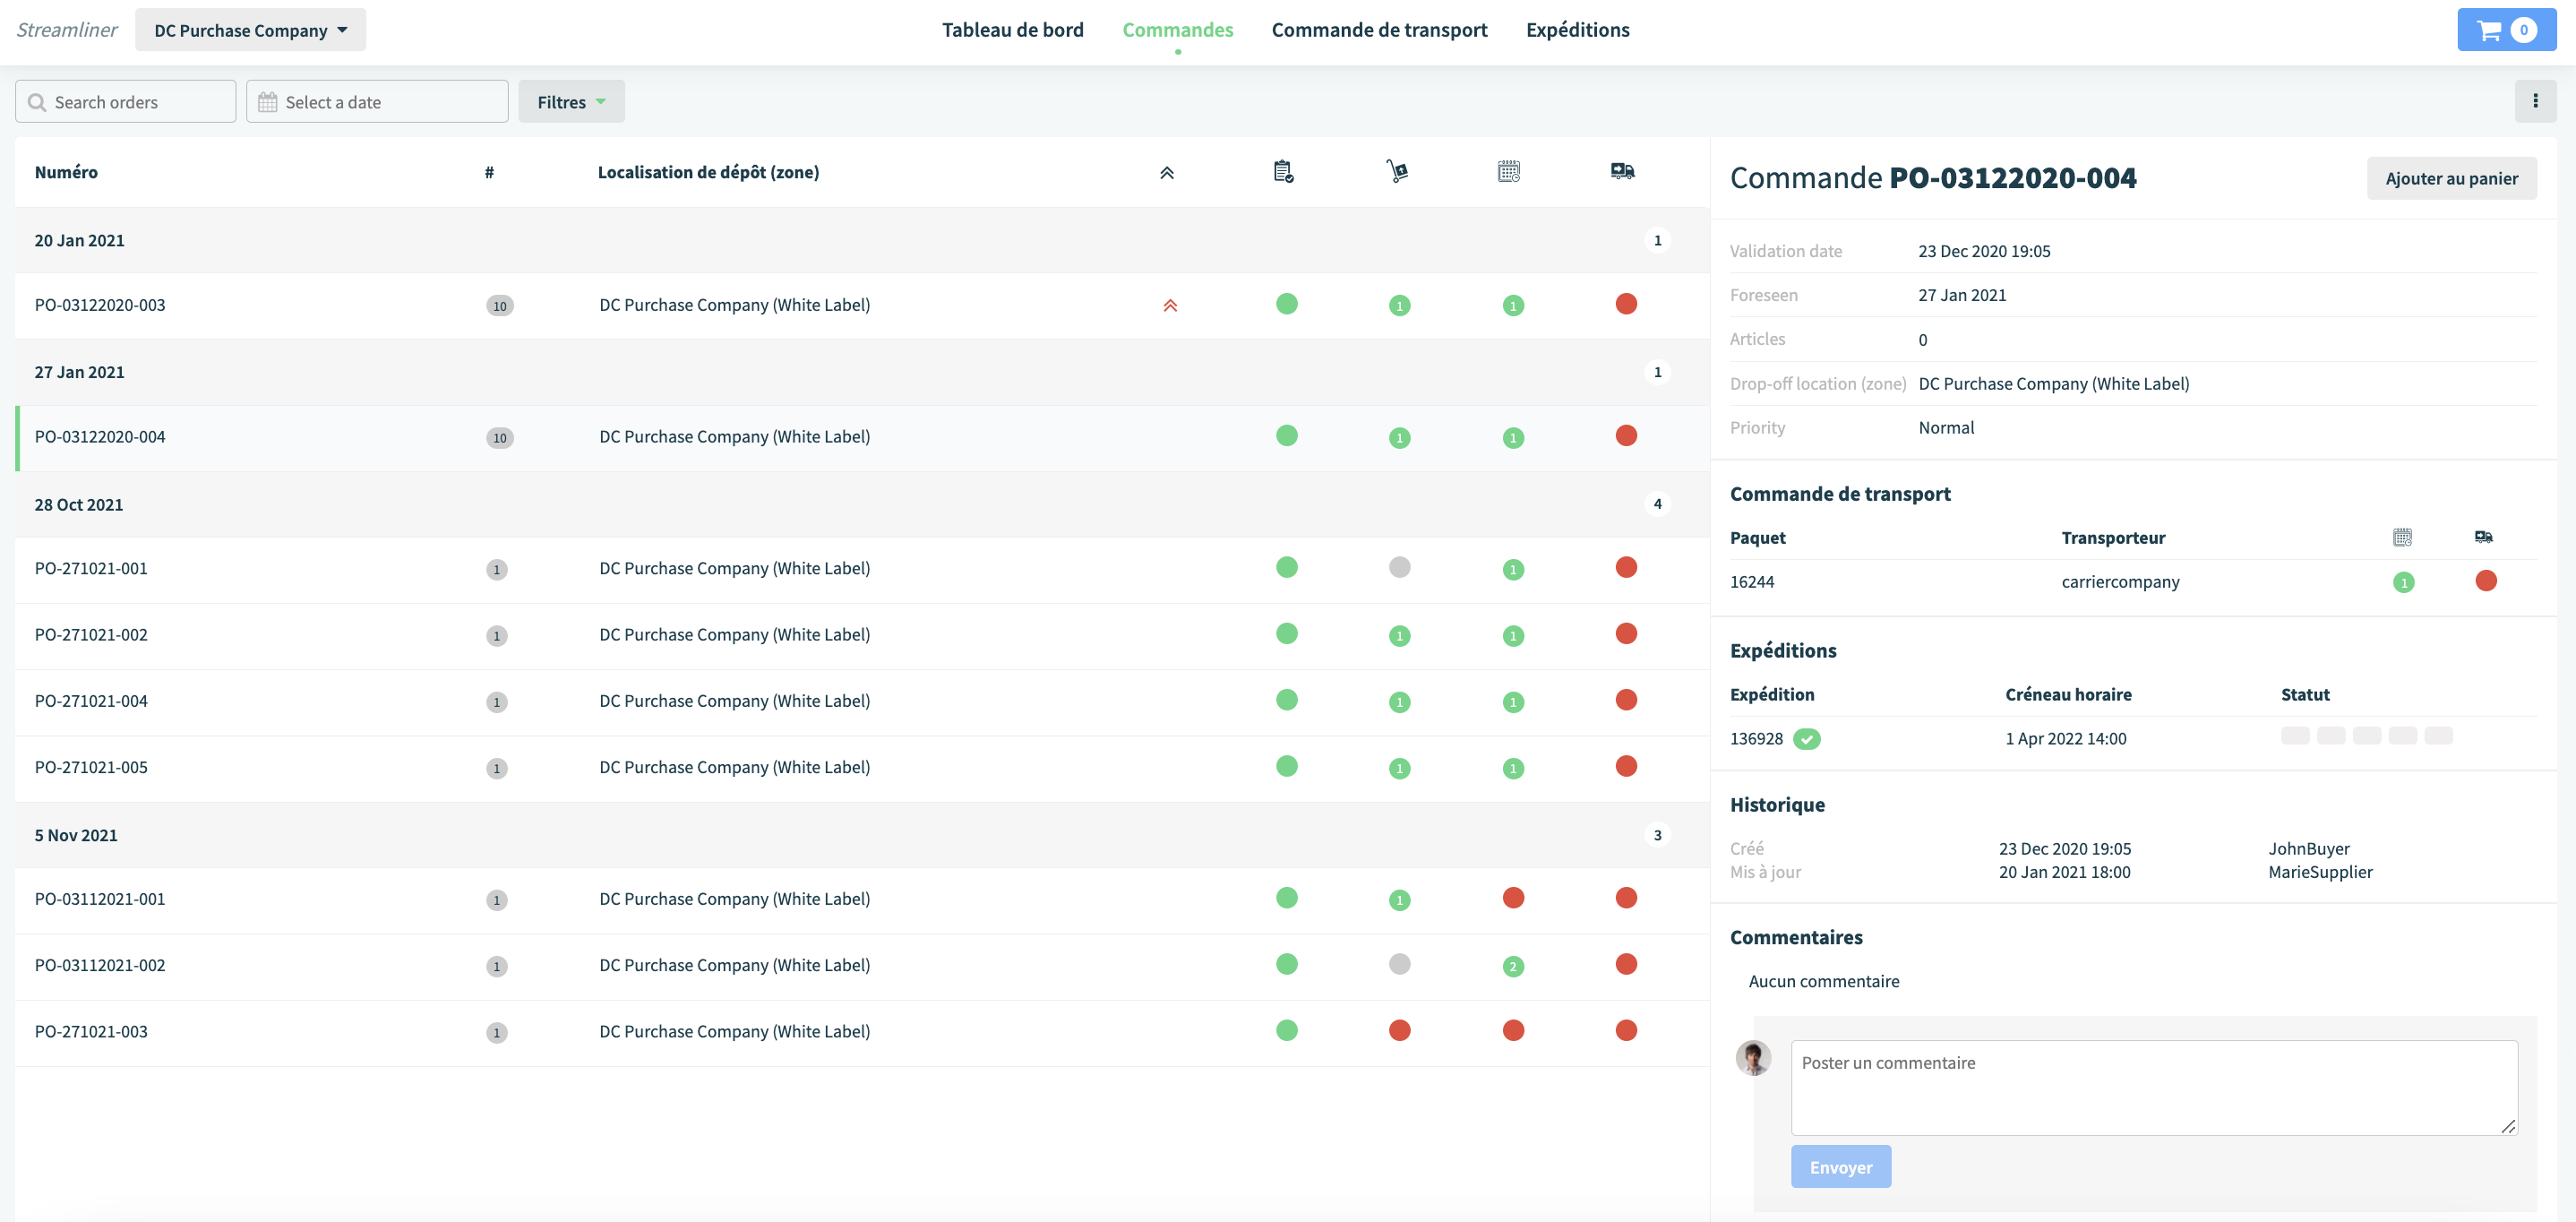The width and height of the screenshot is (2576, 1222).
Task: Click the green check badge beside expedition 136928
Action: [1807, 739]
